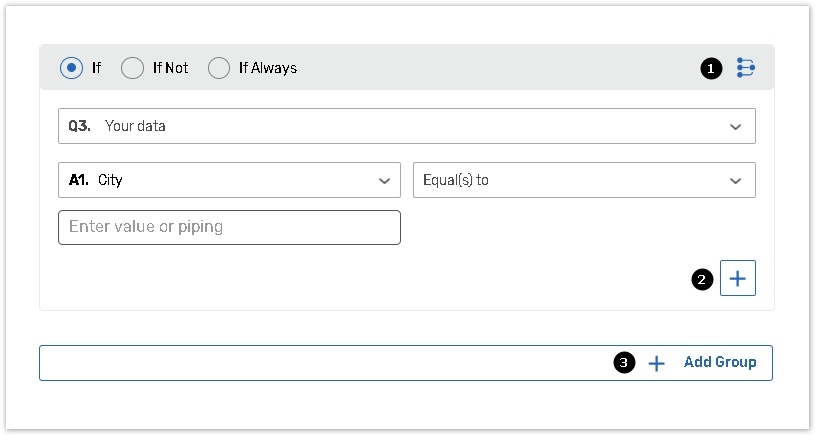This screenshot has height=435, width=815.
Task: Focus the "Enter value or piping" field
Action: (x=229, y=227)
